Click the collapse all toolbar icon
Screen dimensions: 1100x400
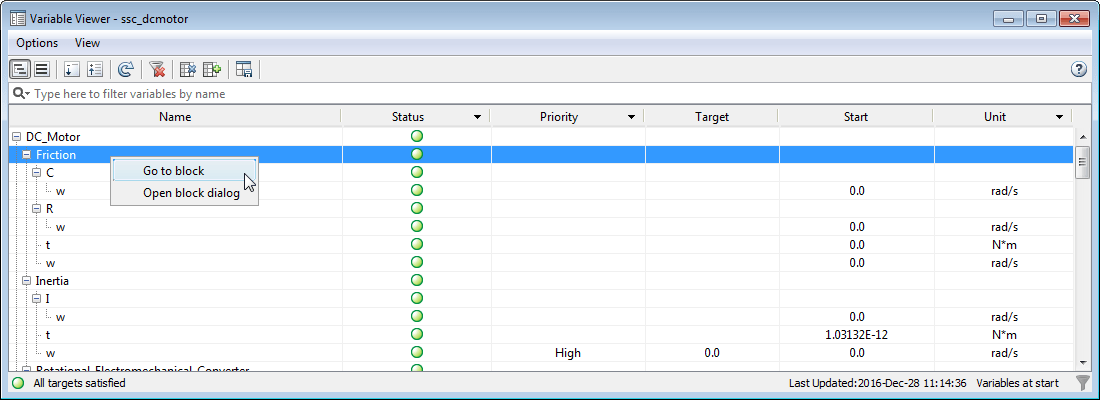click(95, 69)
